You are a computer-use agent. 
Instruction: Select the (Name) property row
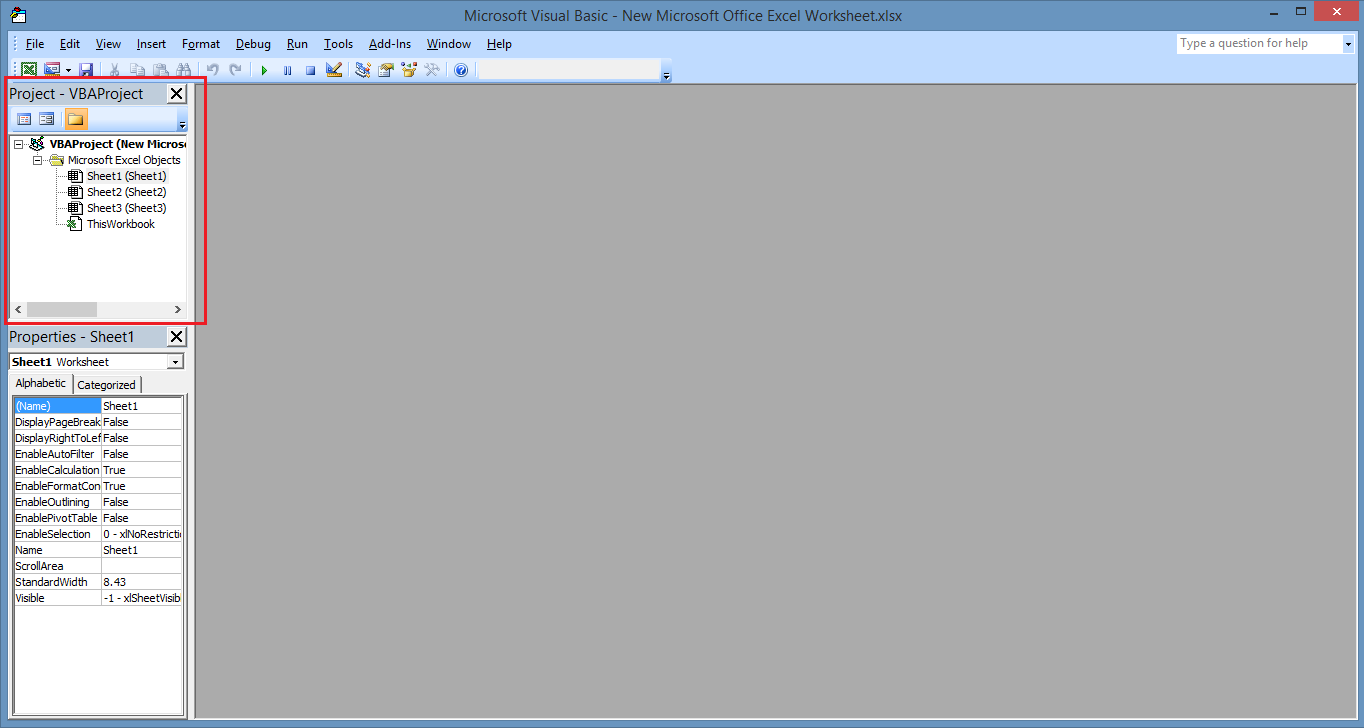coord(98,406)
